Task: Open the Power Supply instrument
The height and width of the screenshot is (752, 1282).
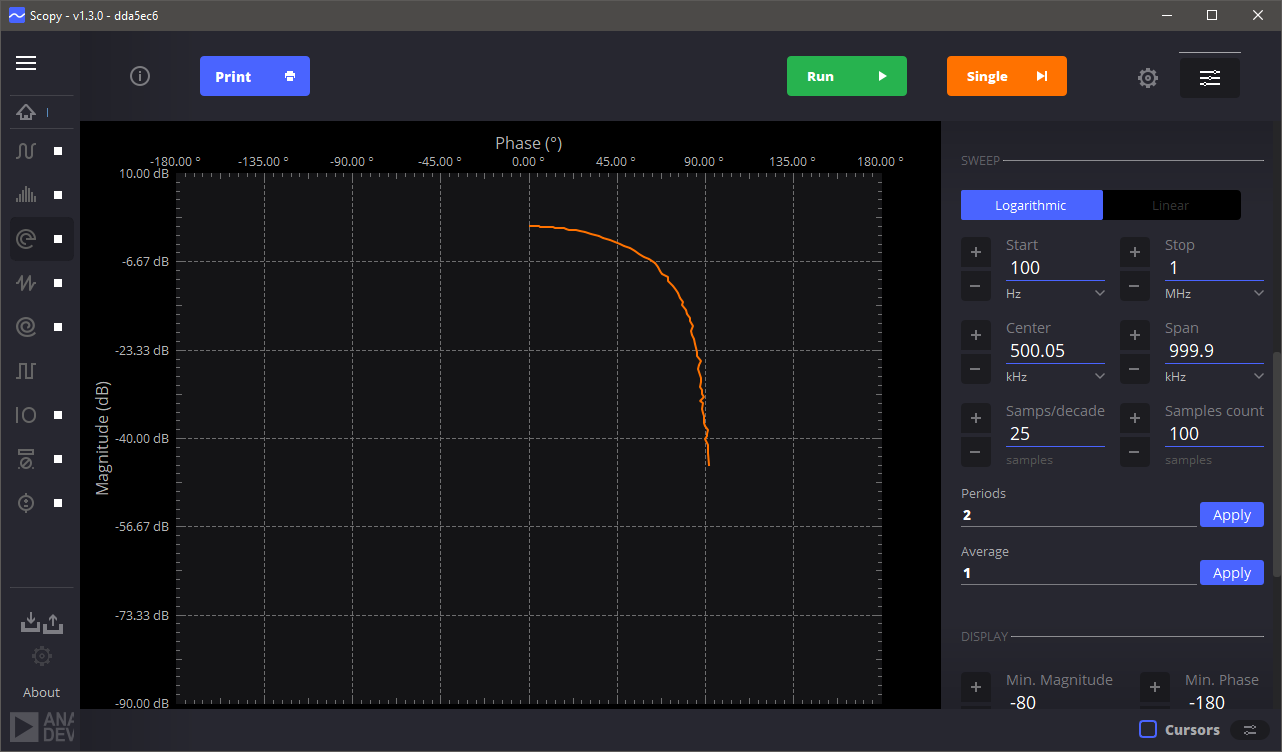Action: click(26, 502)
